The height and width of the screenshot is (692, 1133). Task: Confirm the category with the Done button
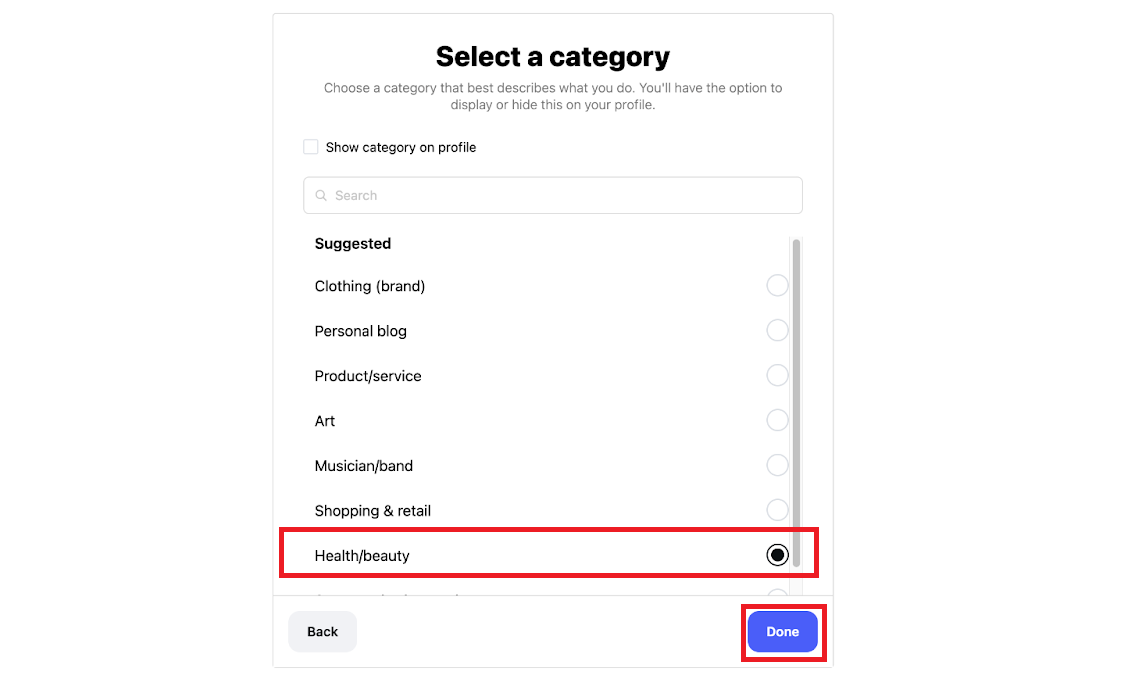pos(782,632)
